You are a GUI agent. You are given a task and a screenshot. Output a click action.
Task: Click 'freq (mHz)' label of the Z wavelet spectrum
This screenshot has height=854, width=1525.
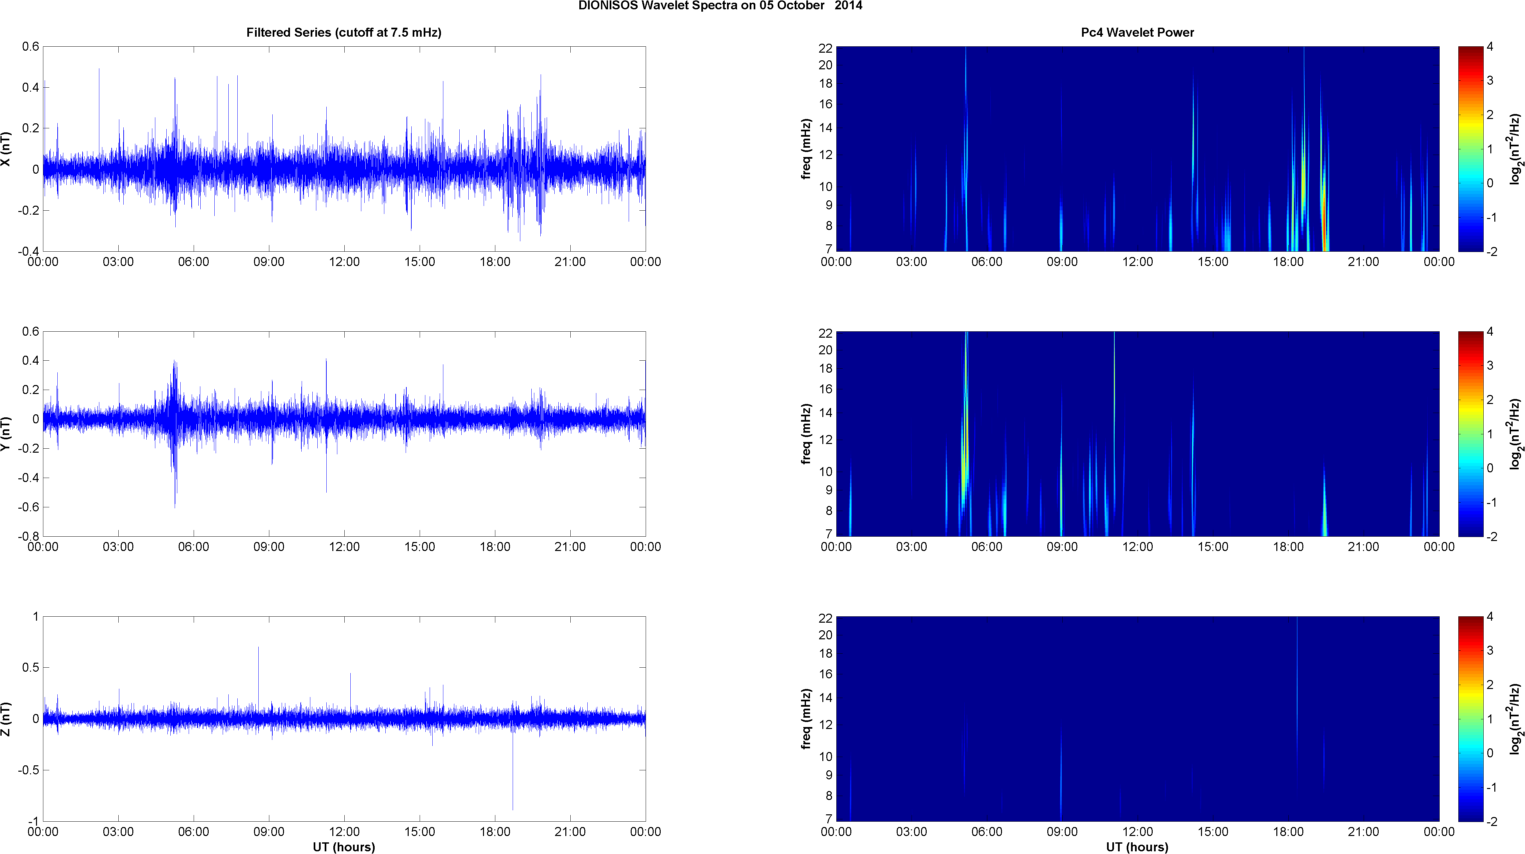pos(806,719)
